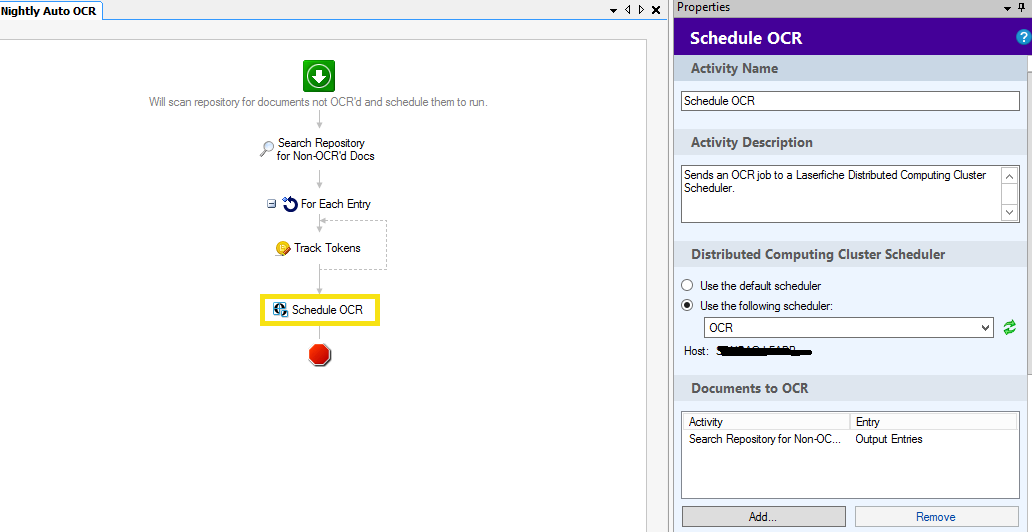Open help for Schedule OCR properties
Image resolution: width=1032 pixels, height=532 pixels.
1023,37
